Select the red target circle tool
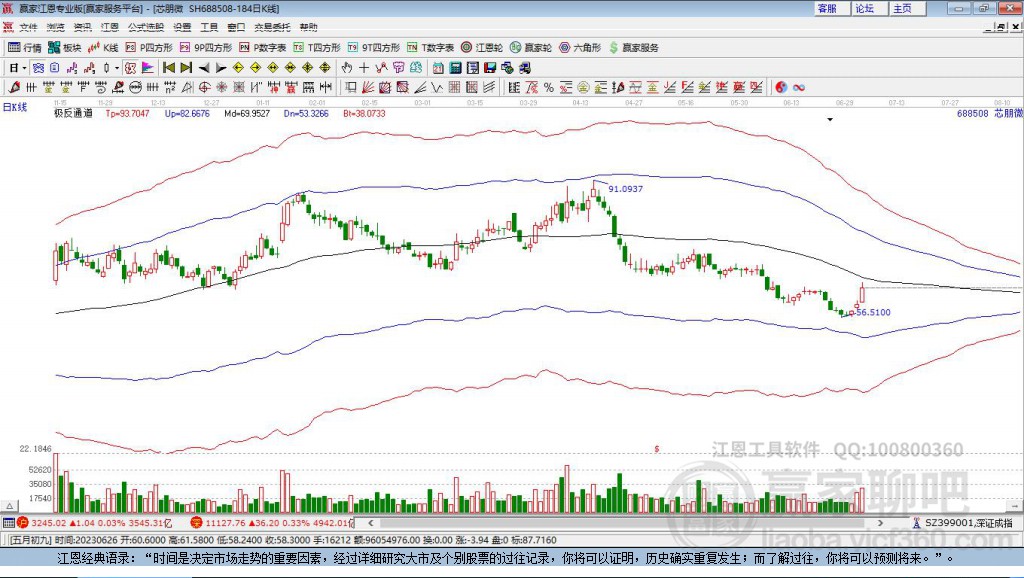Viewport: 1024px width, 578px height. [x=204, y=87]
